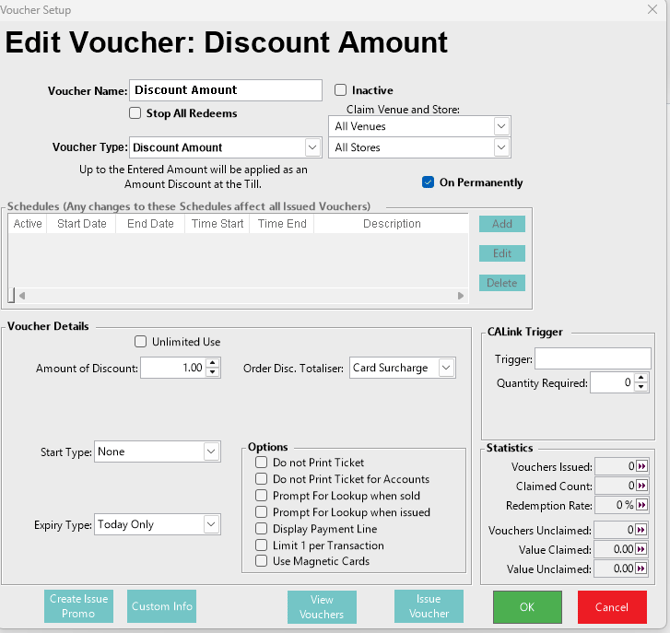Click the Description column header
This screenshot has width=670, height=633.
click(392, 224)
